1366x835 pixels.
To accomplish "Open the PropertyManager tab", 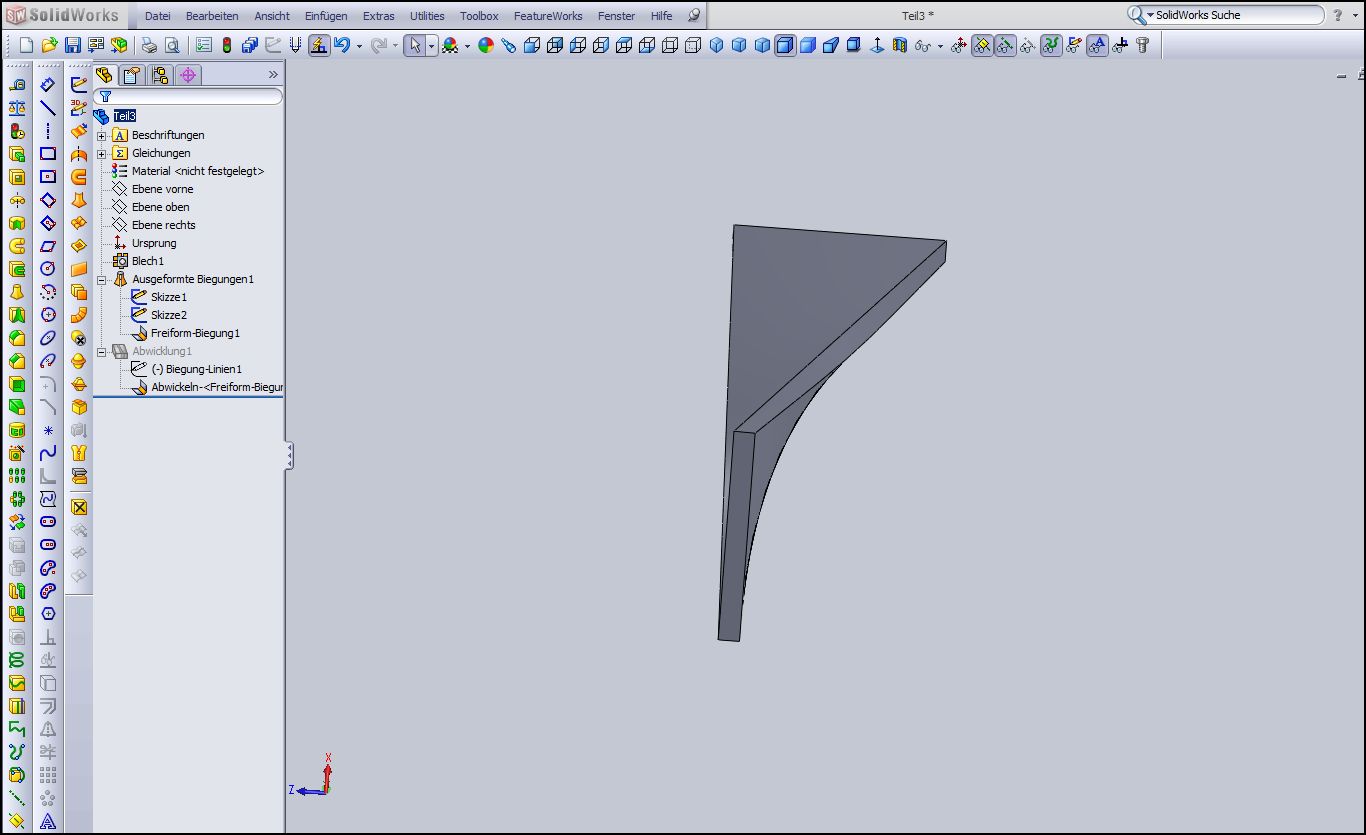I will click(x=132, y=75).
